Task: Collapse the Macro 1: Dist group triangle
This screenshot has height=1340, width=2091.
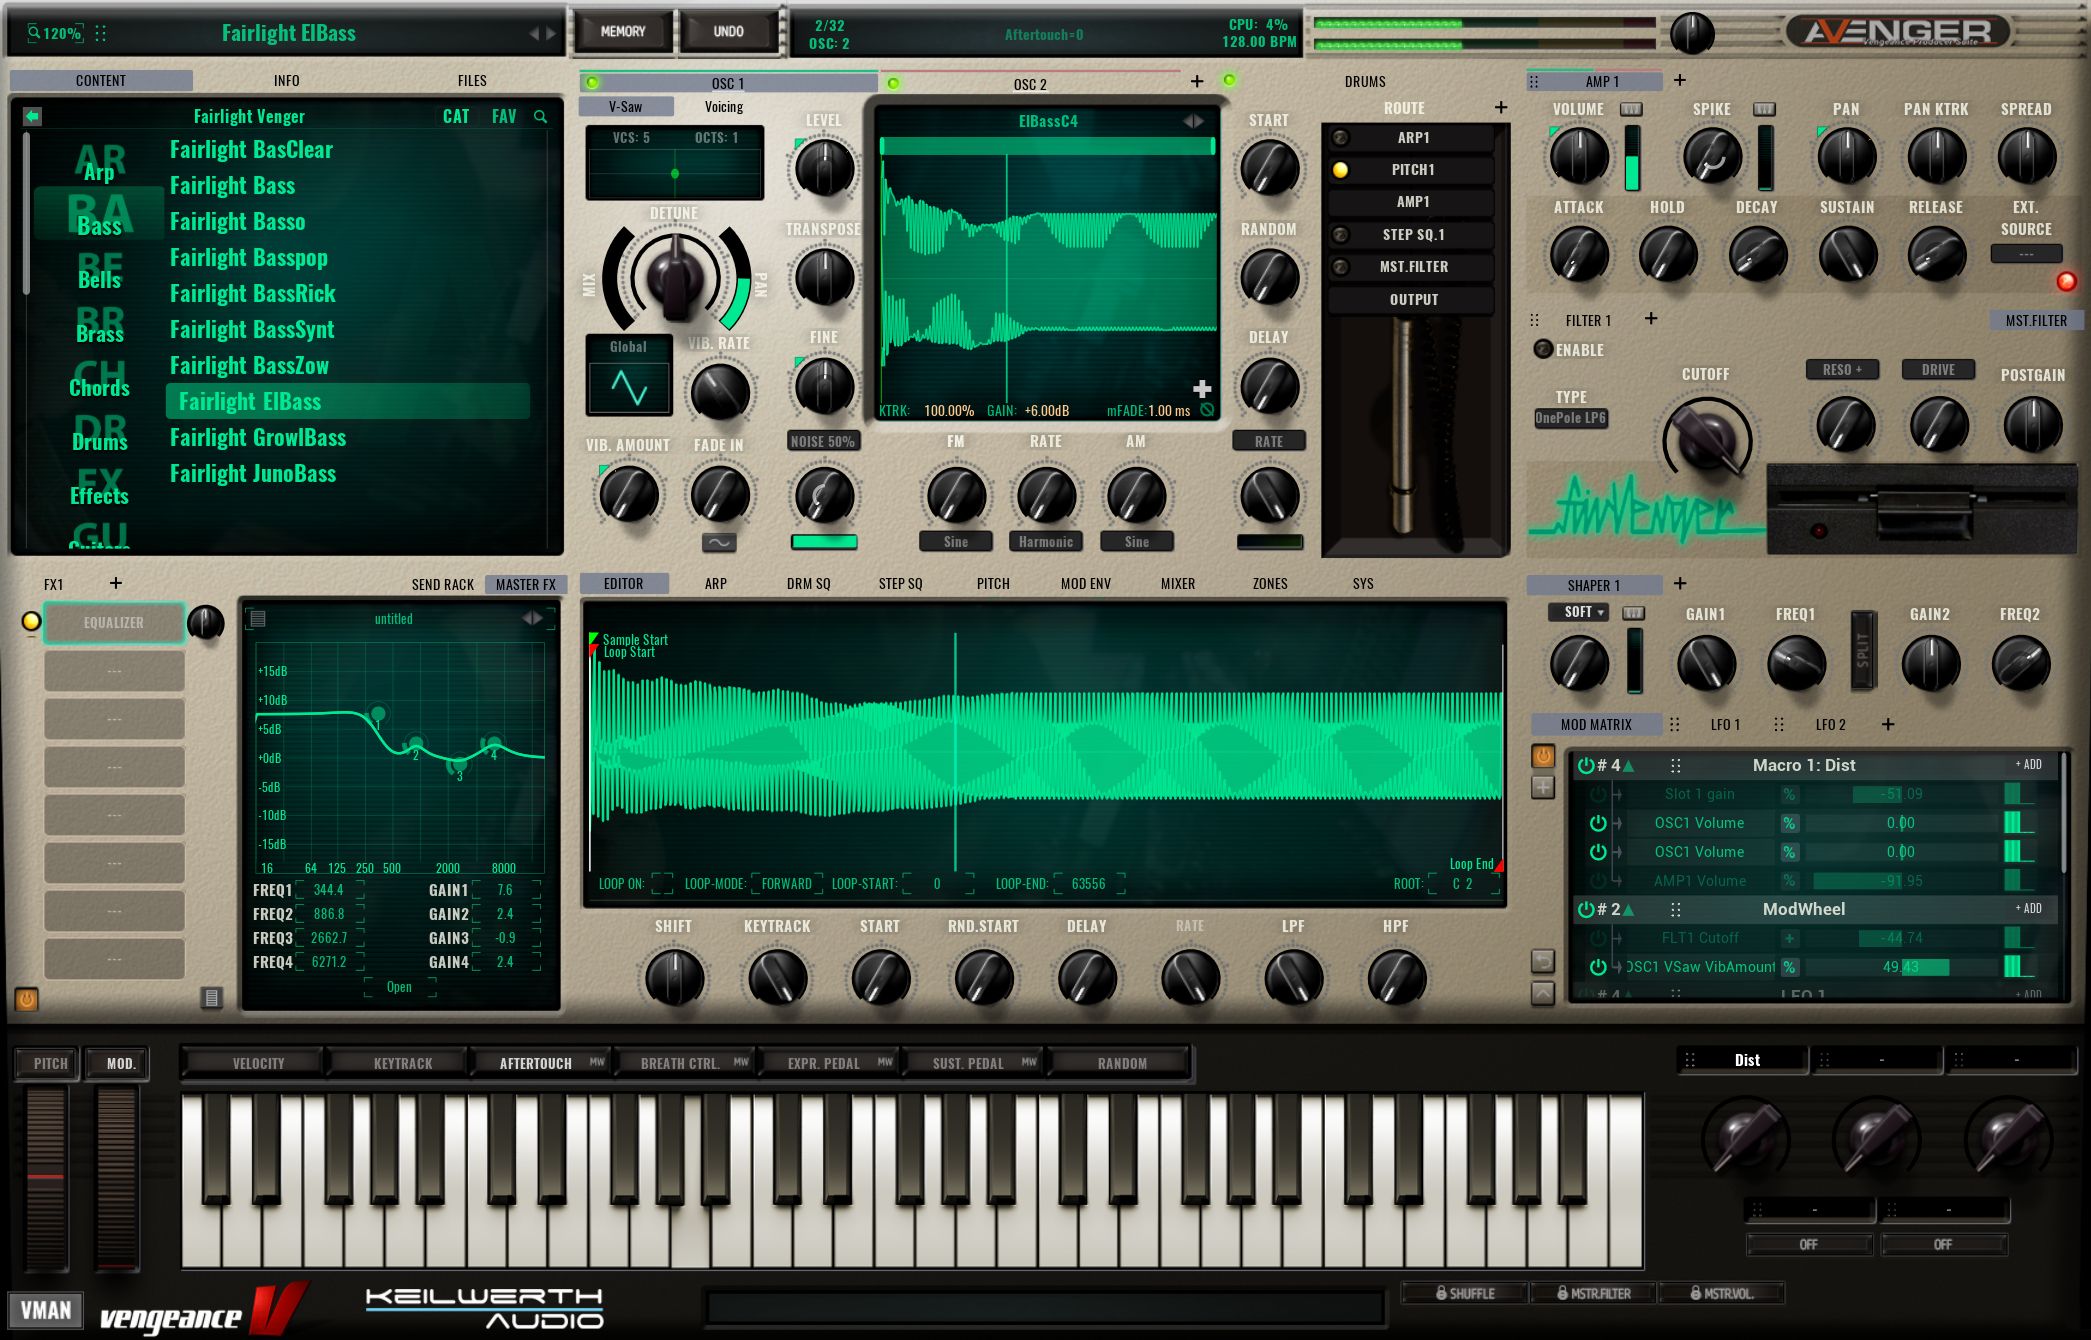Action: [x=1629, y=766]
